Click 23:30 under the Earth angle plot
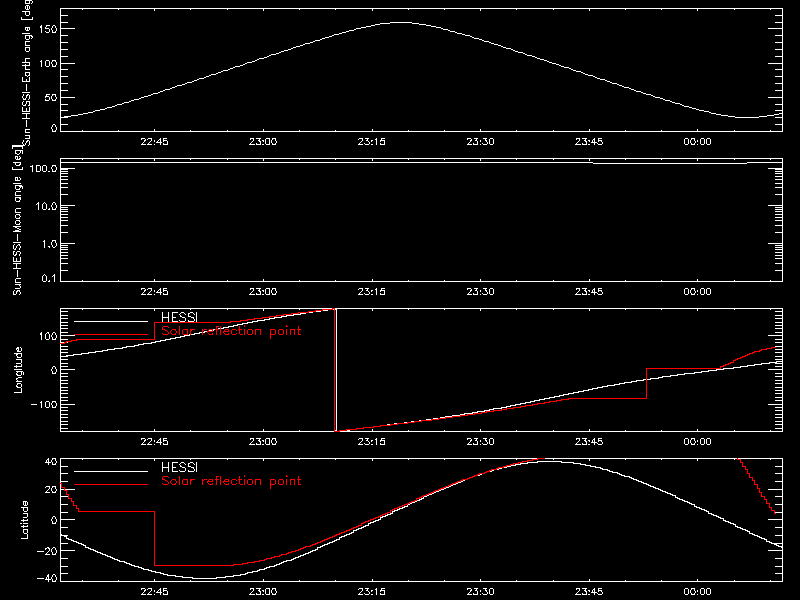The image size is (800, 600). pos(480,142)
